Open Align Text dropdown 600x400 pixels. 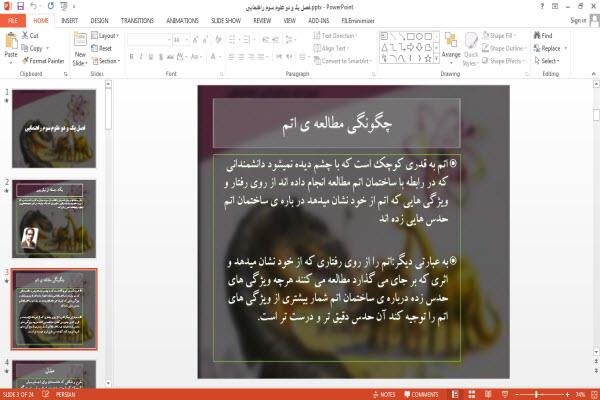[x=331, y=48]
